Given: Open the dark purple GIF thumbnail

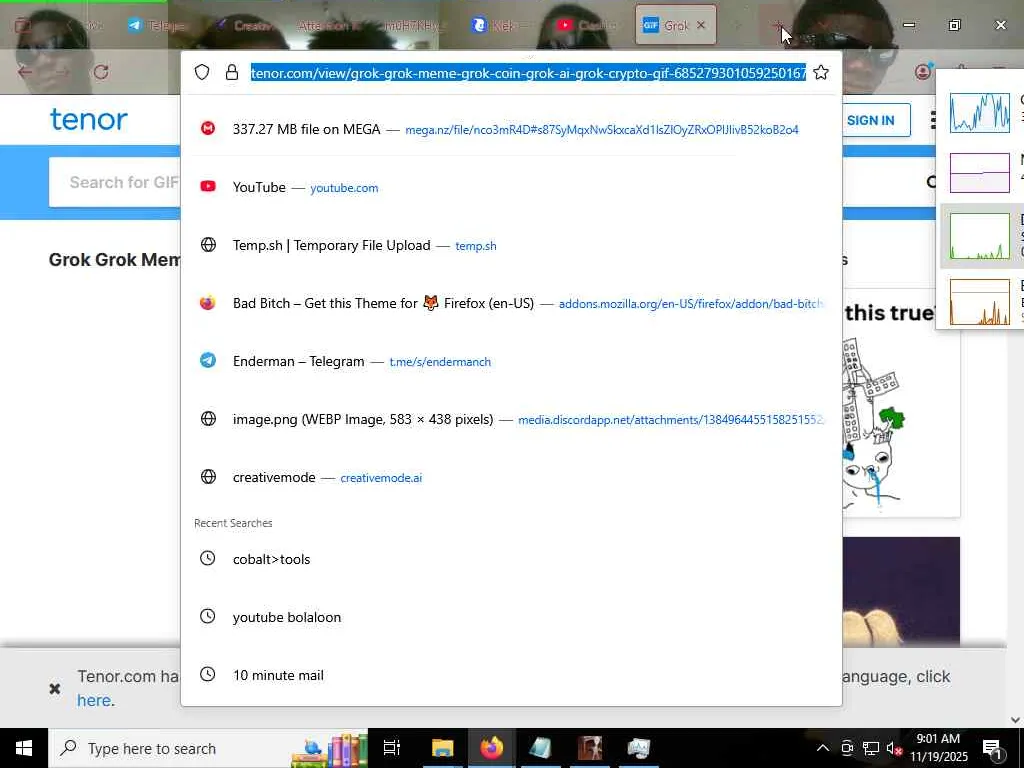Looking at the screenshot, I should tap(901, 592).
